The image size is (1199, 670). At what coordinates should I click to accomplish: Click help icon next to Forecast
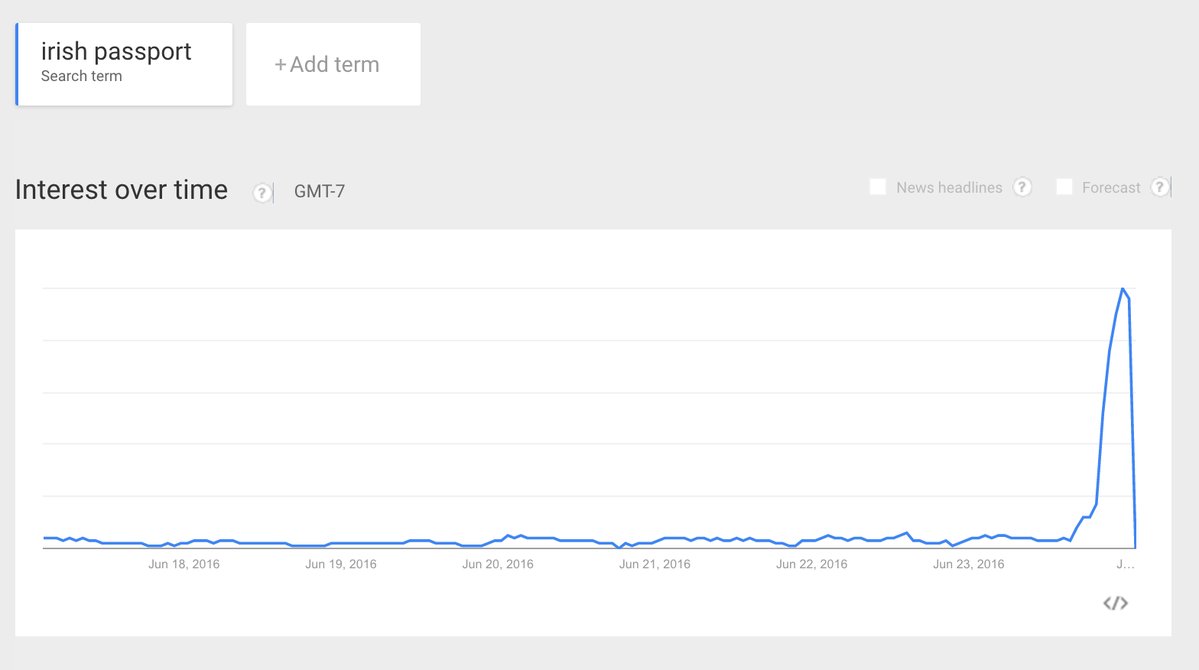click(1160, 187)
